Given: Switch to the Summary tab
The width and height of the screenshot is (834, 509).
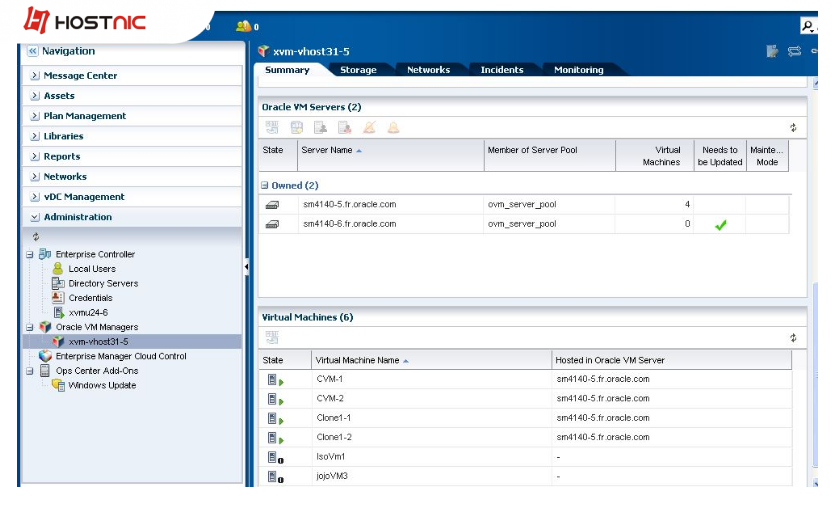Looking at the screenshot, I should (x=287, y=70).
